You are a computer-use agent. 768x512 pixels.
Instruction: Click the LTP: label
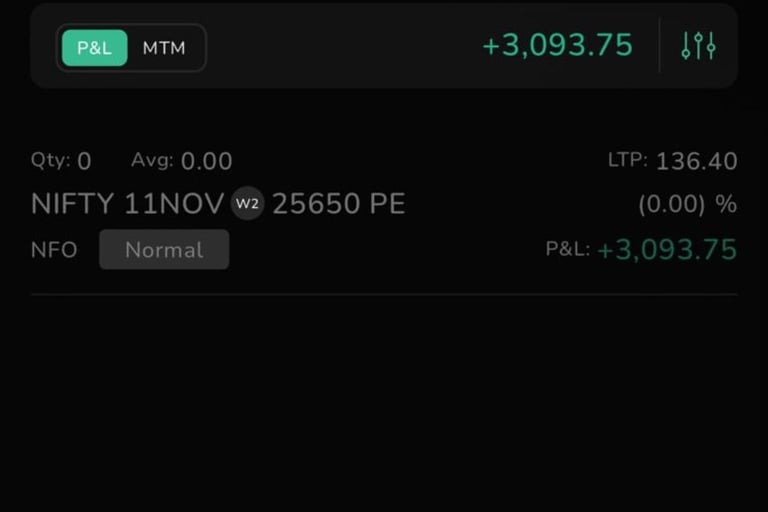pos(627,160)
